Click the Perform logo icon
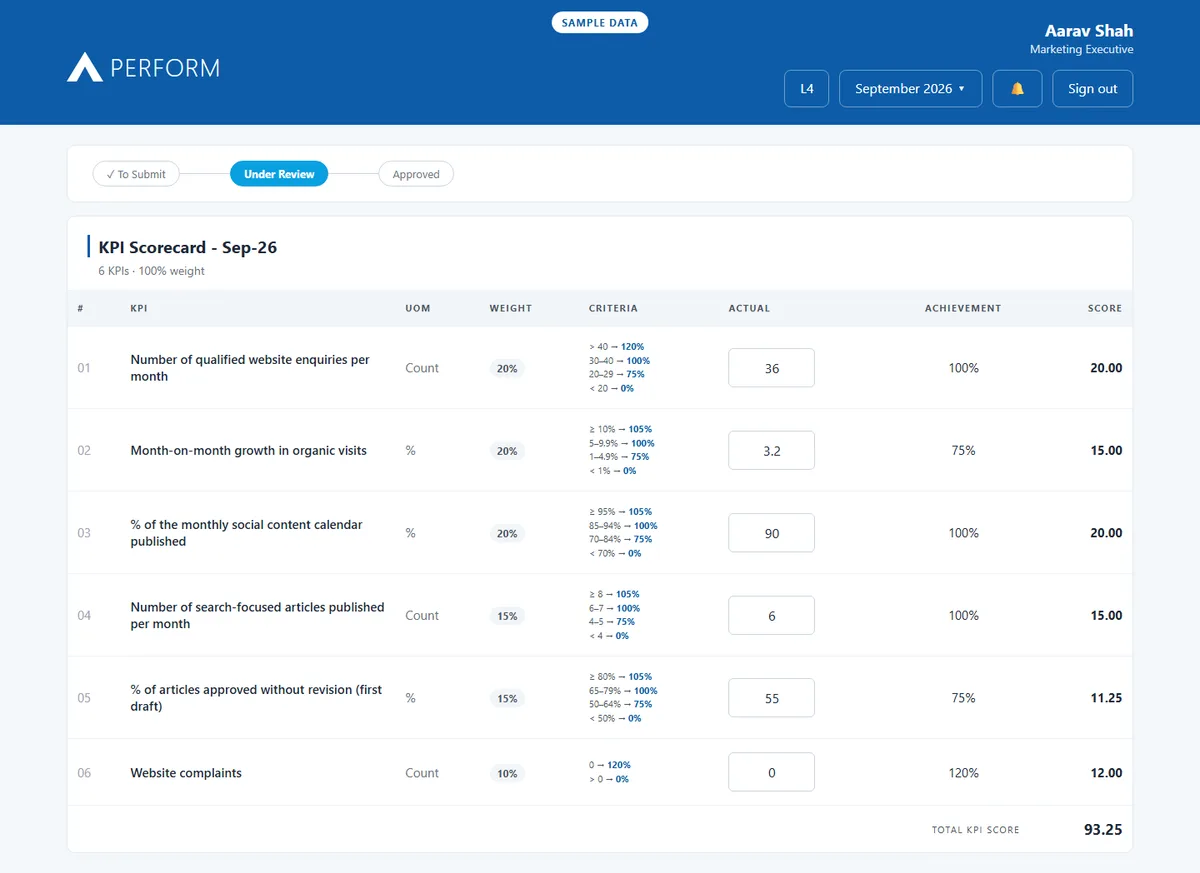Screen dimensions: 1200x873 [x=85, y=67]
